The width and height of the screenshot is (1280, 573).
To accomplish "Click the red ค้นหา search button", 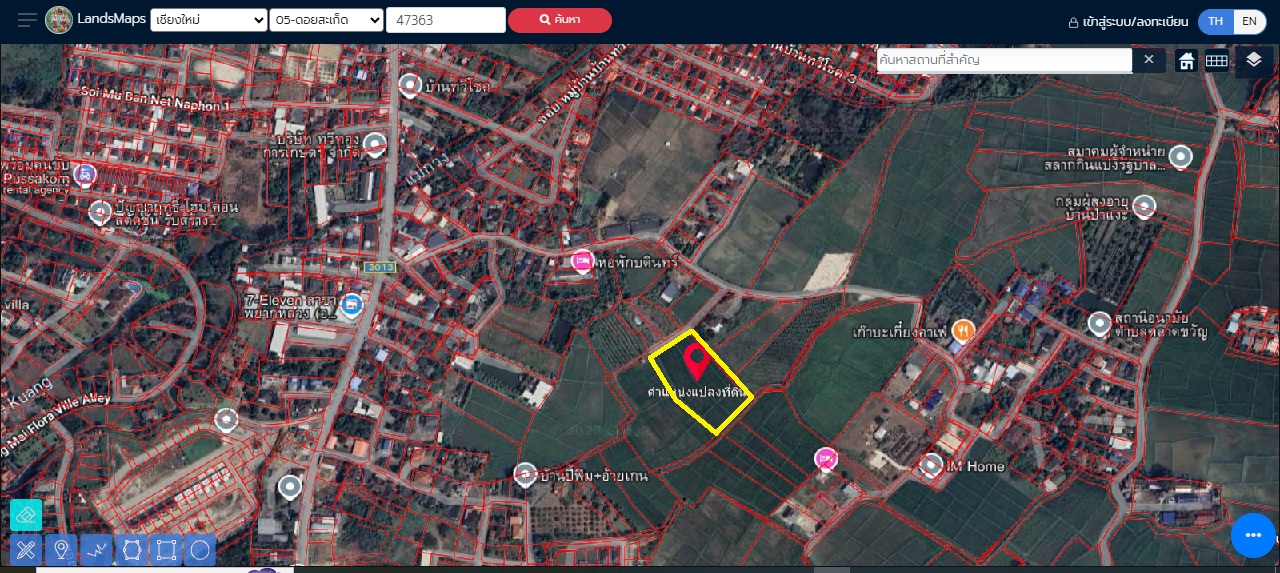I will [559, 20].
